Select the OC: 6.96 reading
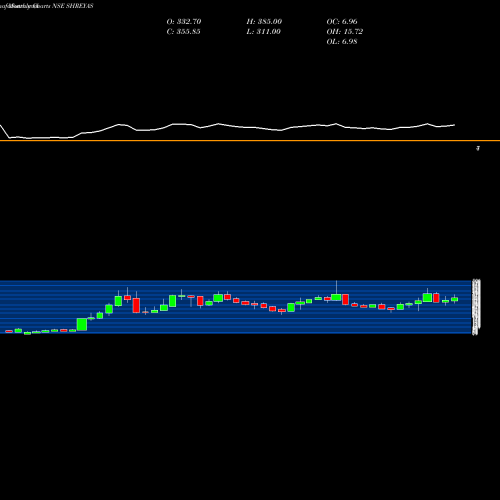Screen dimensions: 500x500 coord(342,22)
